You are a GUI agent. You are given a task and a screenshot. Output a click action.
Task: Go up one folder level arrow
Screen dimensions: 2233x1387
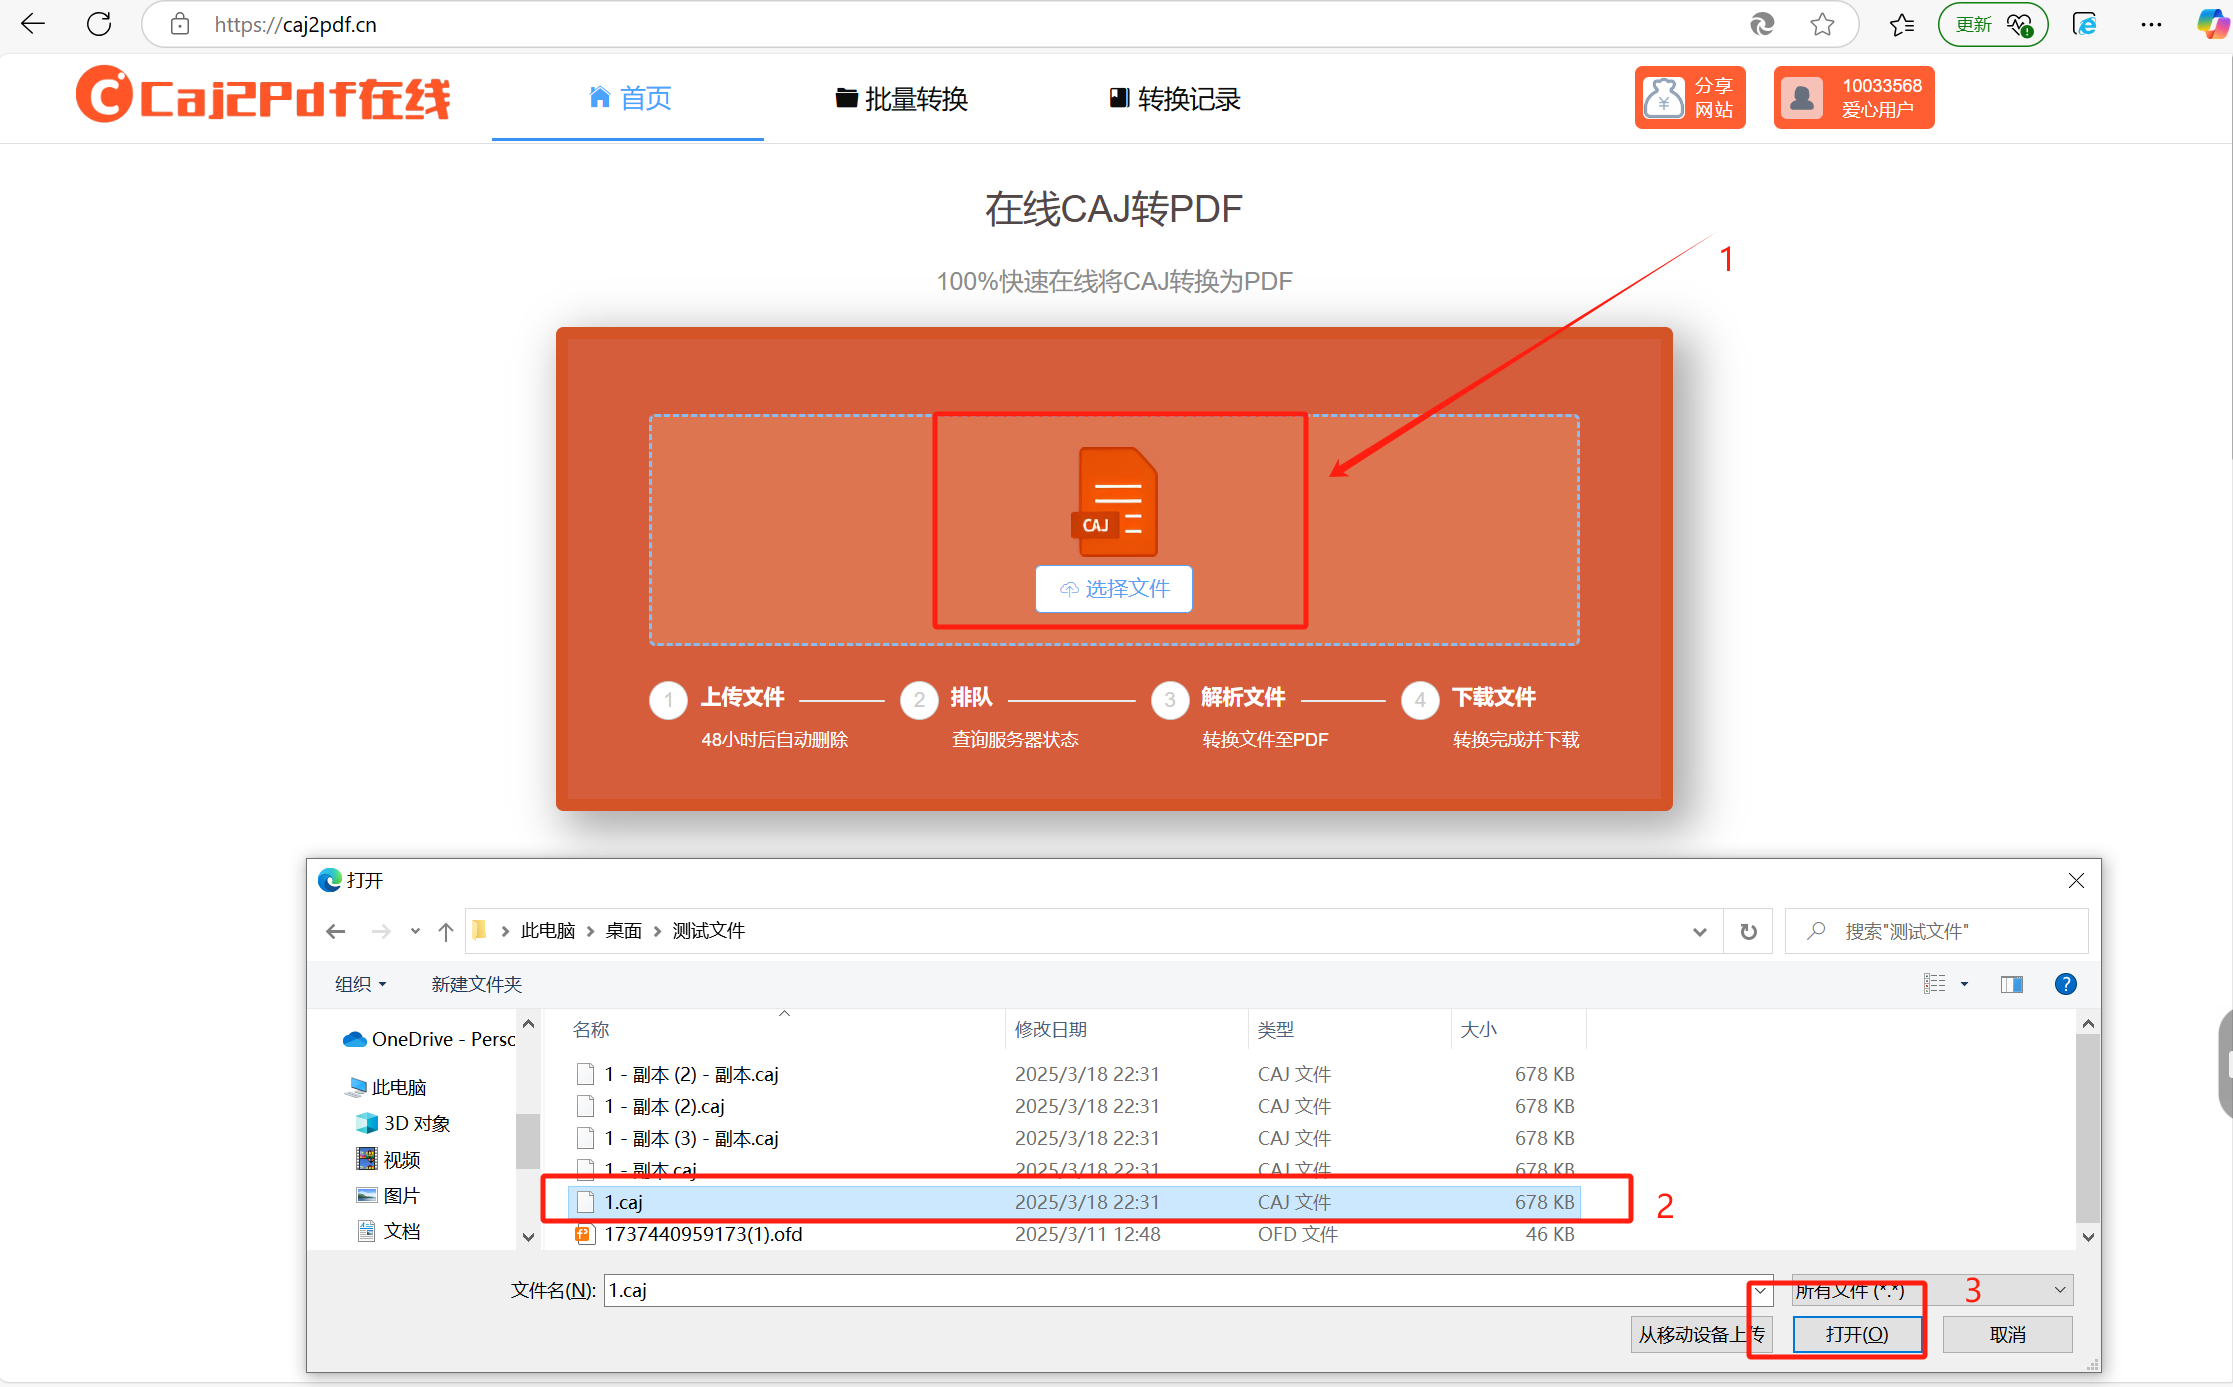click(446, 931)
